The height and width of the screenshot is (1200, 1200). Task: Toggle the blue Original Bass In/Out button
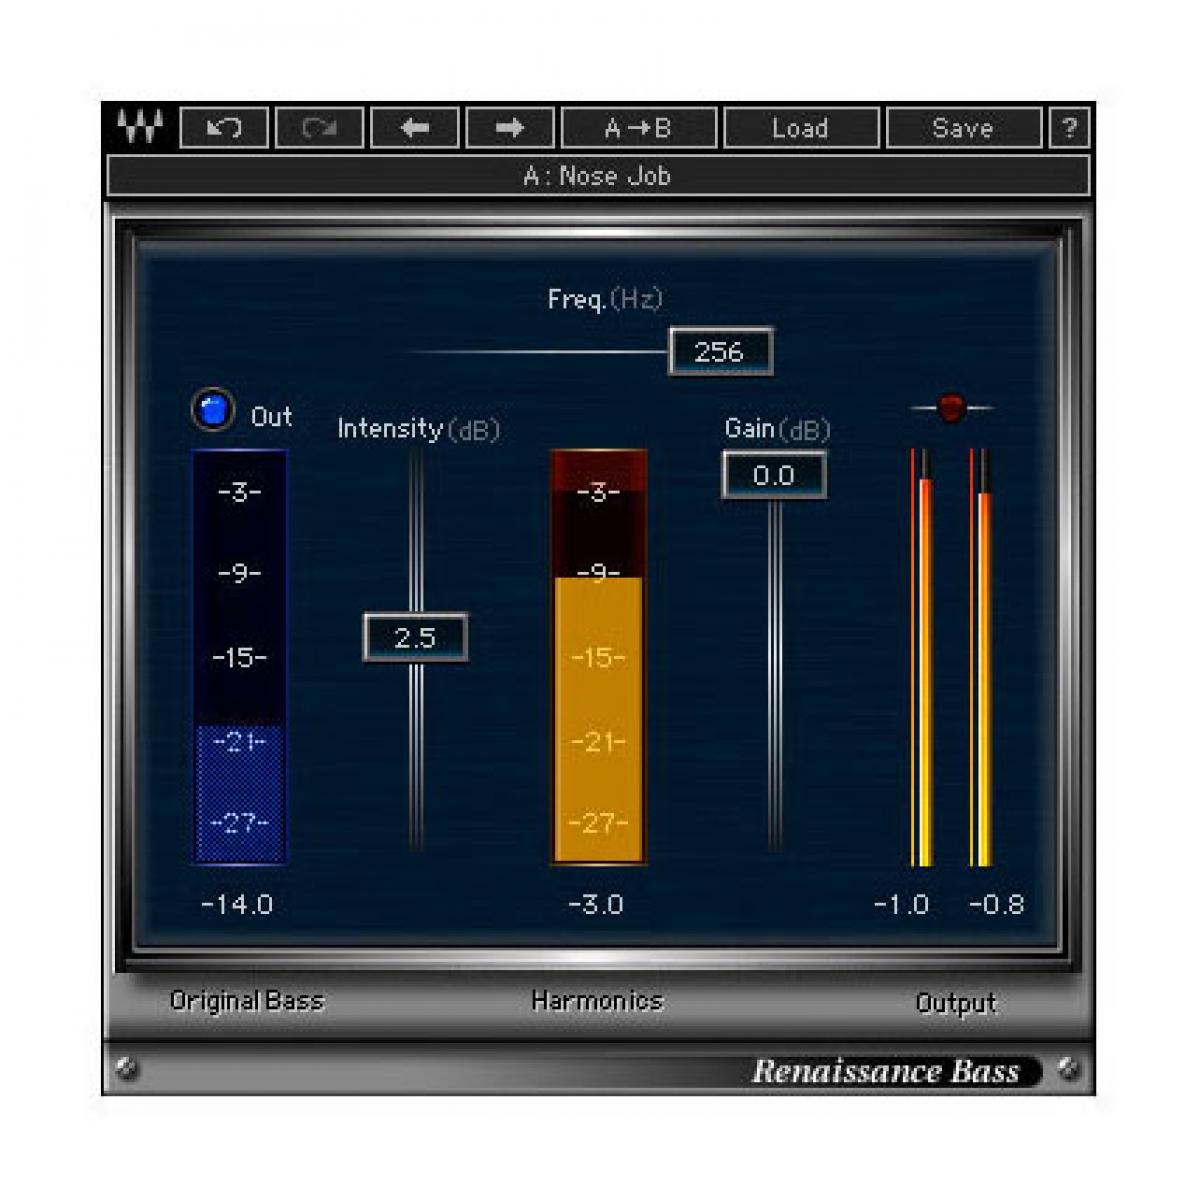click(212, 410)
